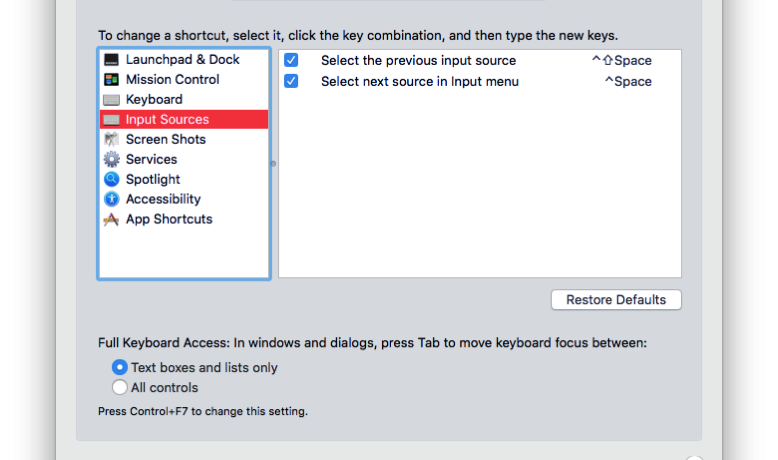Image resolution: width=778 pixels, height=460 pixels.
Task: Select the Mission Control icon
Action: click(x=111, y=79)
